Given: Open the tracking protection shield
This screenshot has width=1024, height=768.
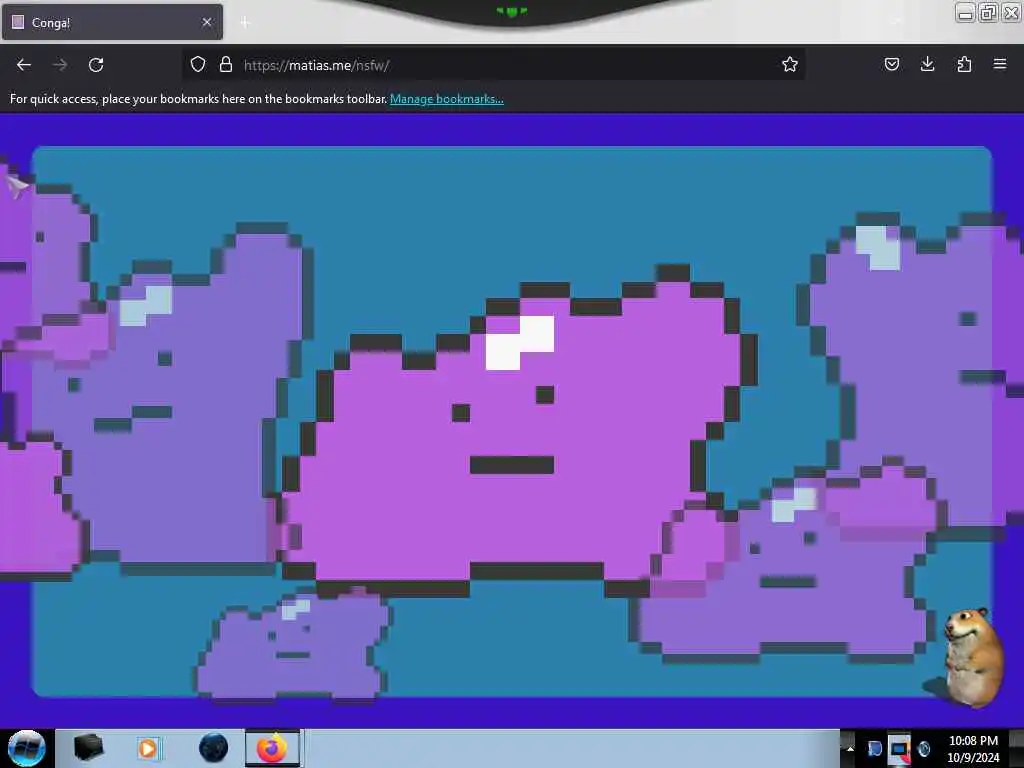Looking at the screenshot, I should click(198, 64).
